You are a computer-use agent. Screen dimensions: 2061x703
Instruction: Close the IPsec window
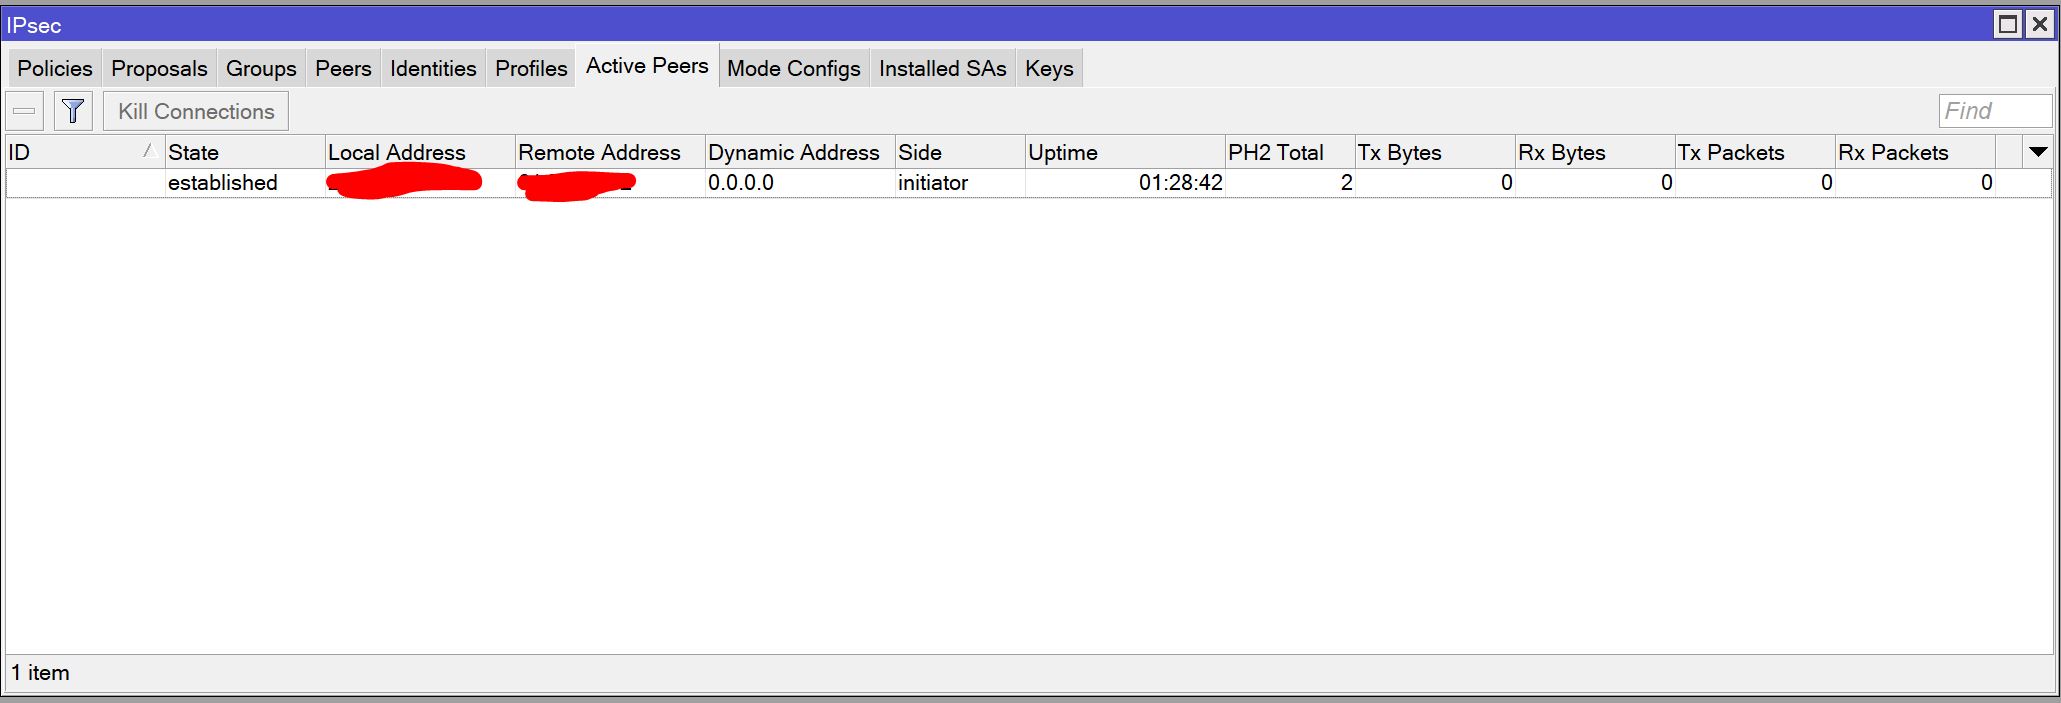pos(2039,24)
